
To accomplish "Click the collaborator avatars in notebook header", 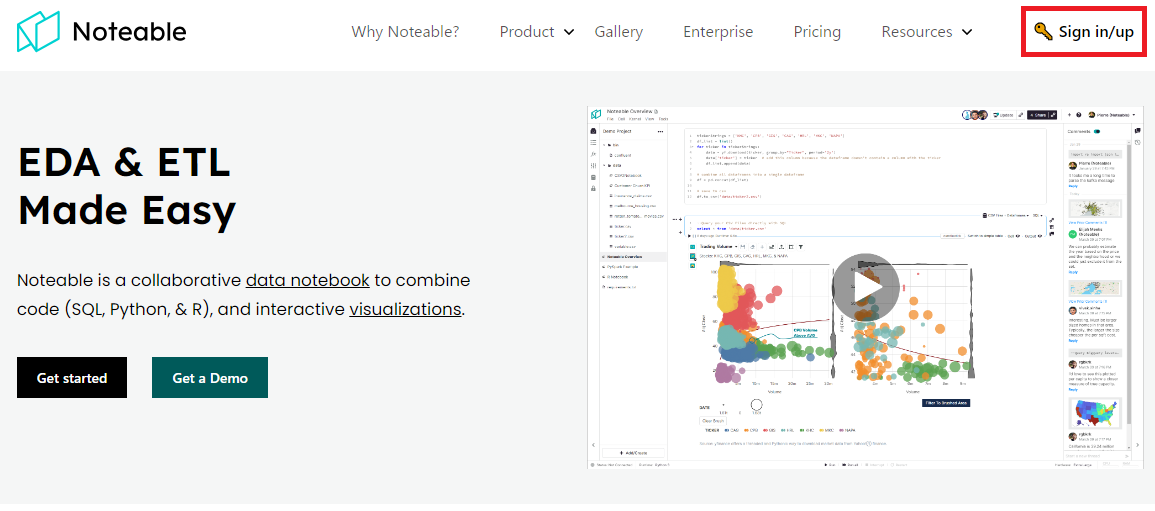I will [976, 115].
